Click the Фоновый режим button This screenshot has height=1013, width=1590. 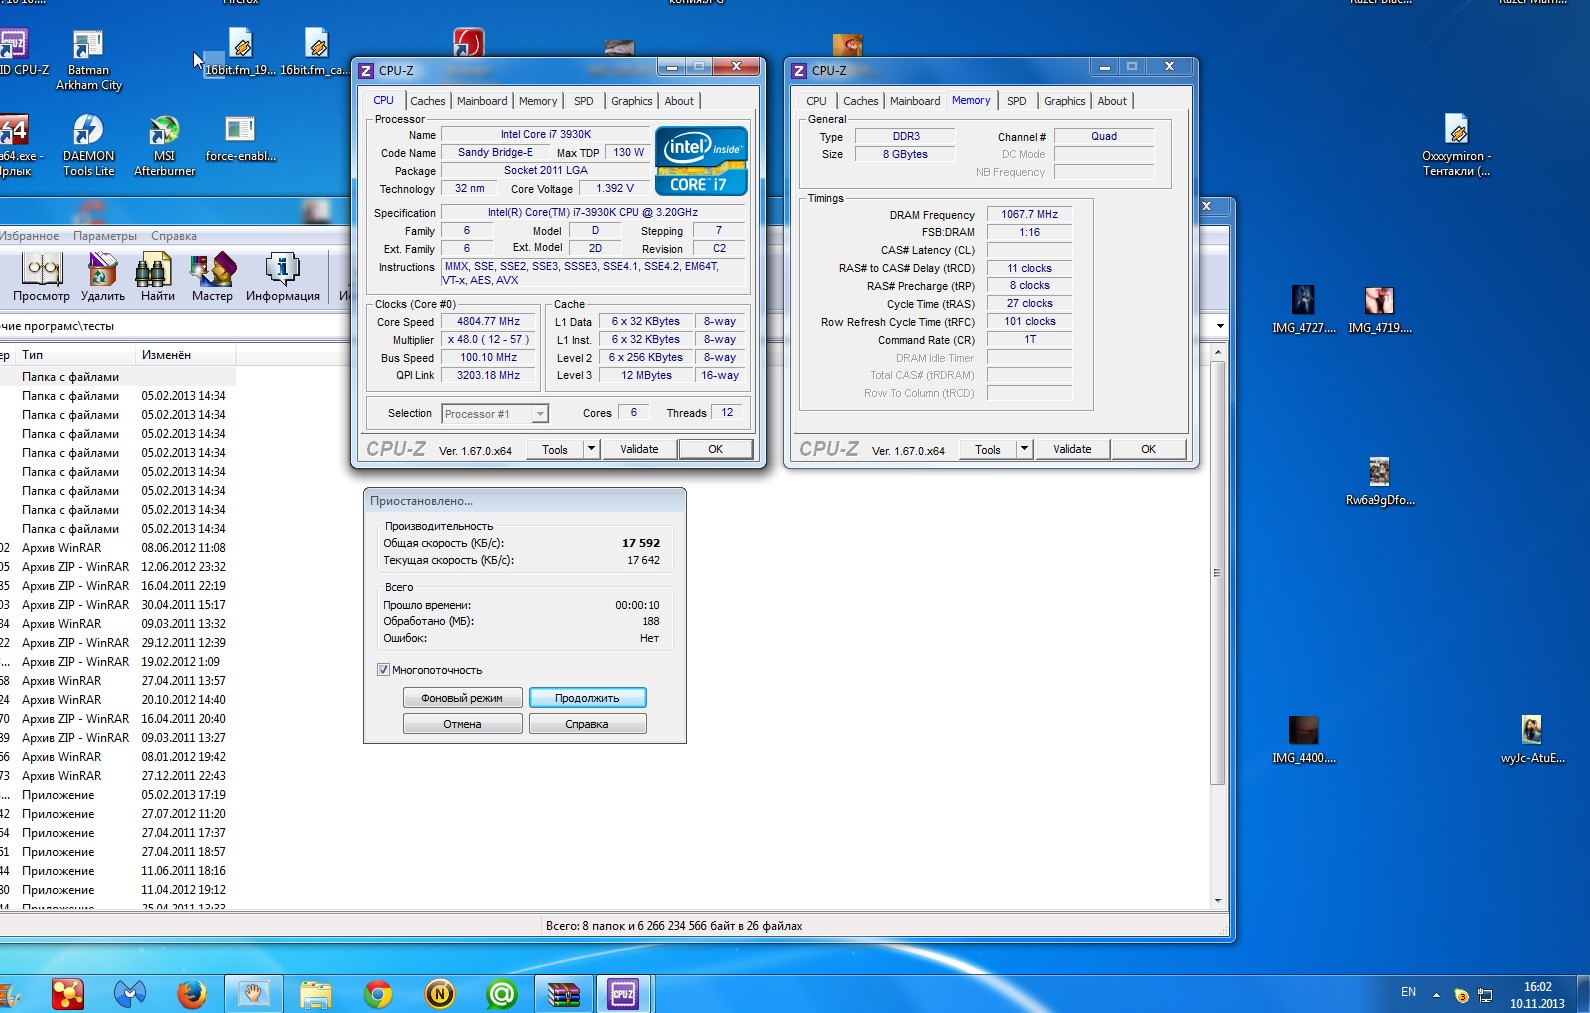click(x=462, y=698)
